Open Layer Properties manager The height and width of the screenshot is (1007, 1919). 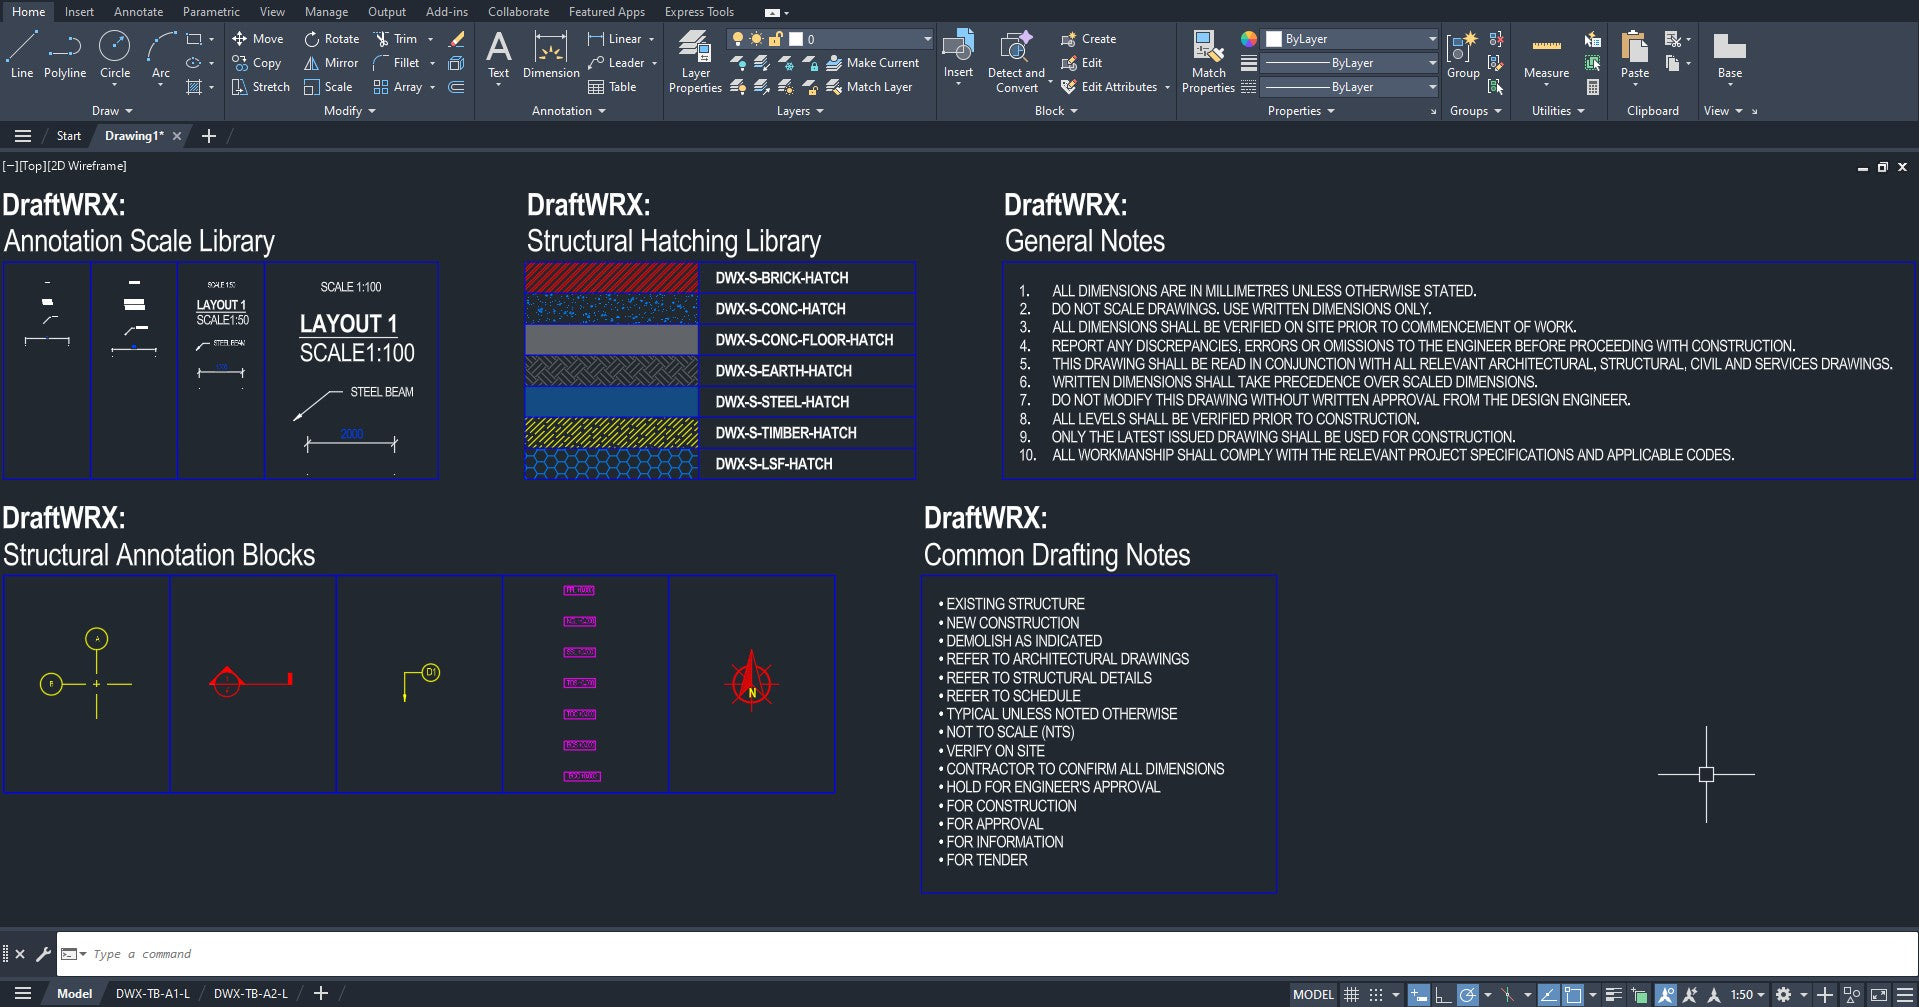[x=695, y=62]
